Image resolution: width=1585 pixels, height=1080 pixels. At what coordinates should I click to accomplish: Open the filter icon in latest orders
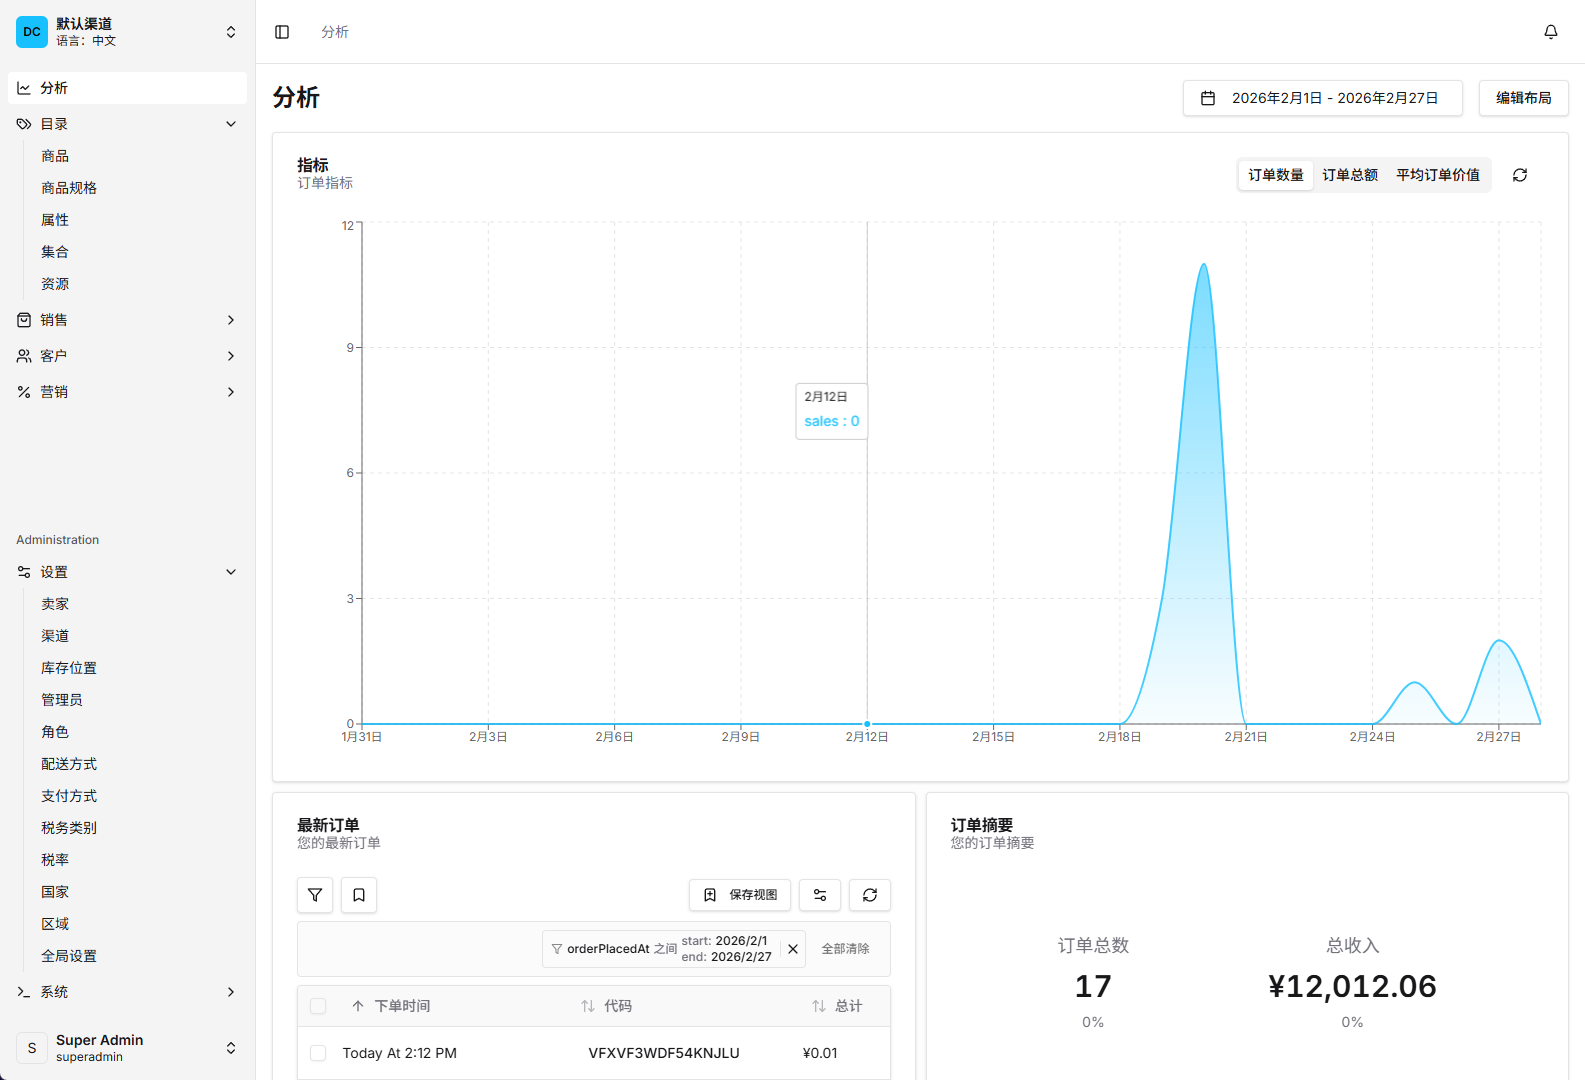pyautogui.click(x=315, y=895)
